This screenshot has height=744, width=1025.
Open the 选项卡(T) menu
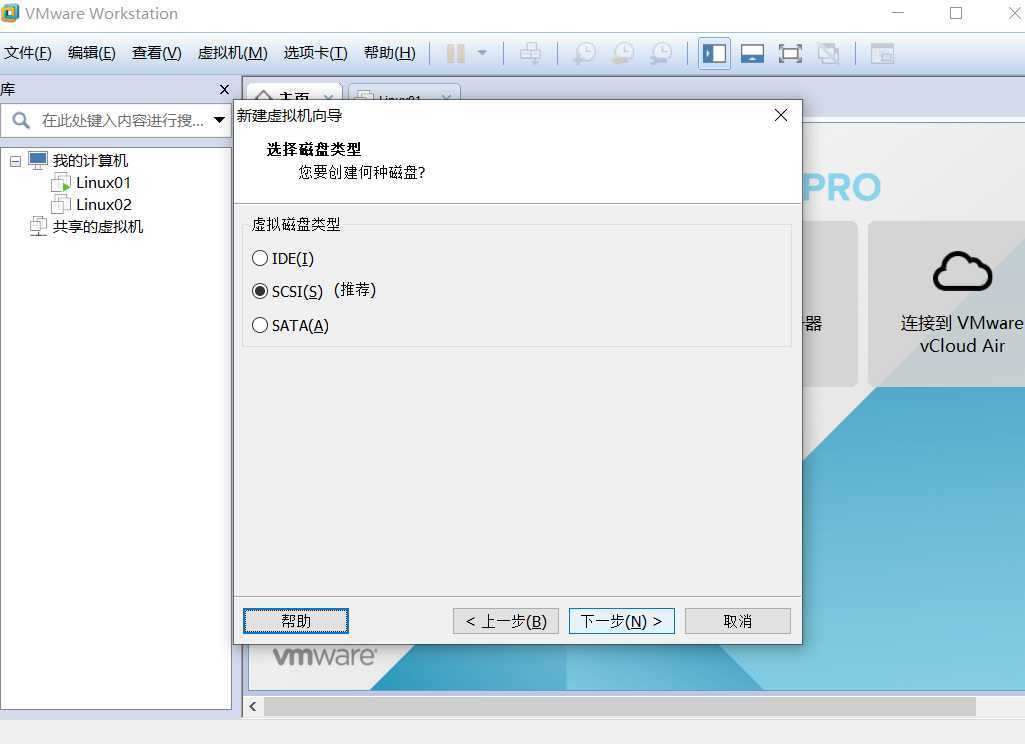coord(316,53)
